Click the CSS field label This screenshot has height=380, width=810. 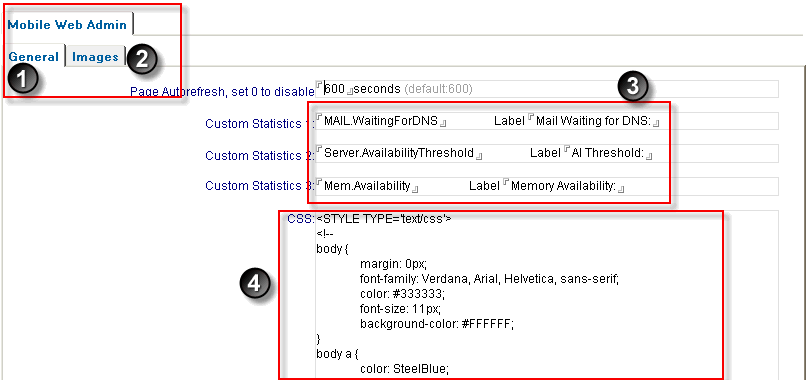pyautogui.click(x=301, y=219)
